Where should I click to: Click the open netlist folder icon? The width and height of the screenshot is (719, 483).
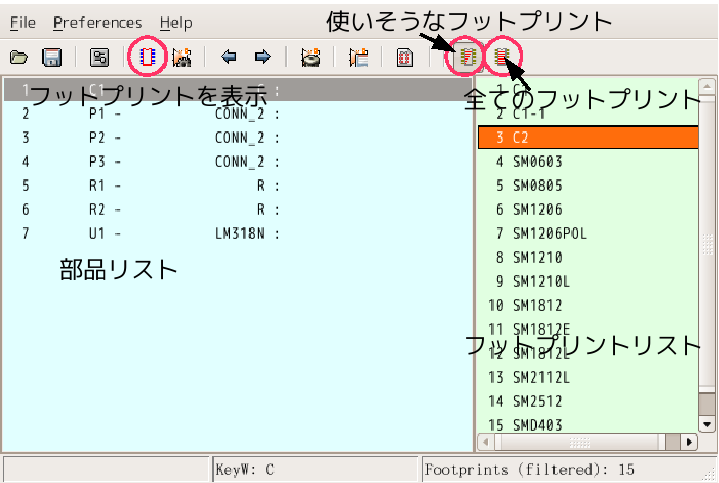[19, 58]
